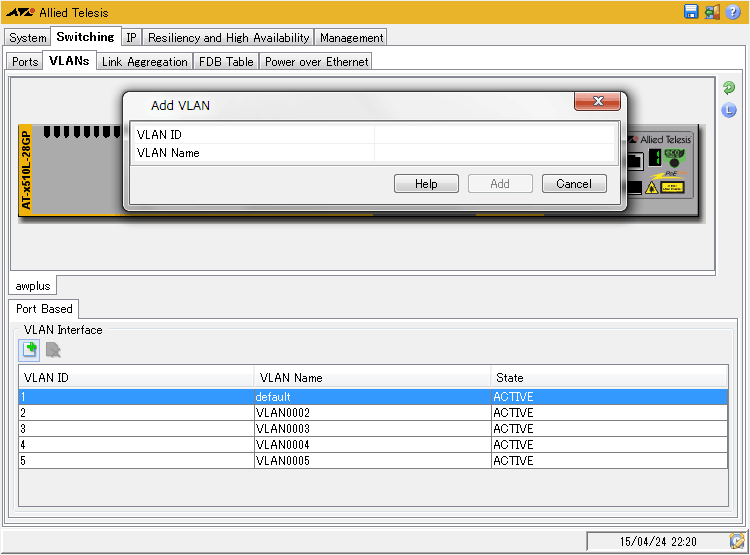Click the VLAN Name input field

(x=494, y=153)
